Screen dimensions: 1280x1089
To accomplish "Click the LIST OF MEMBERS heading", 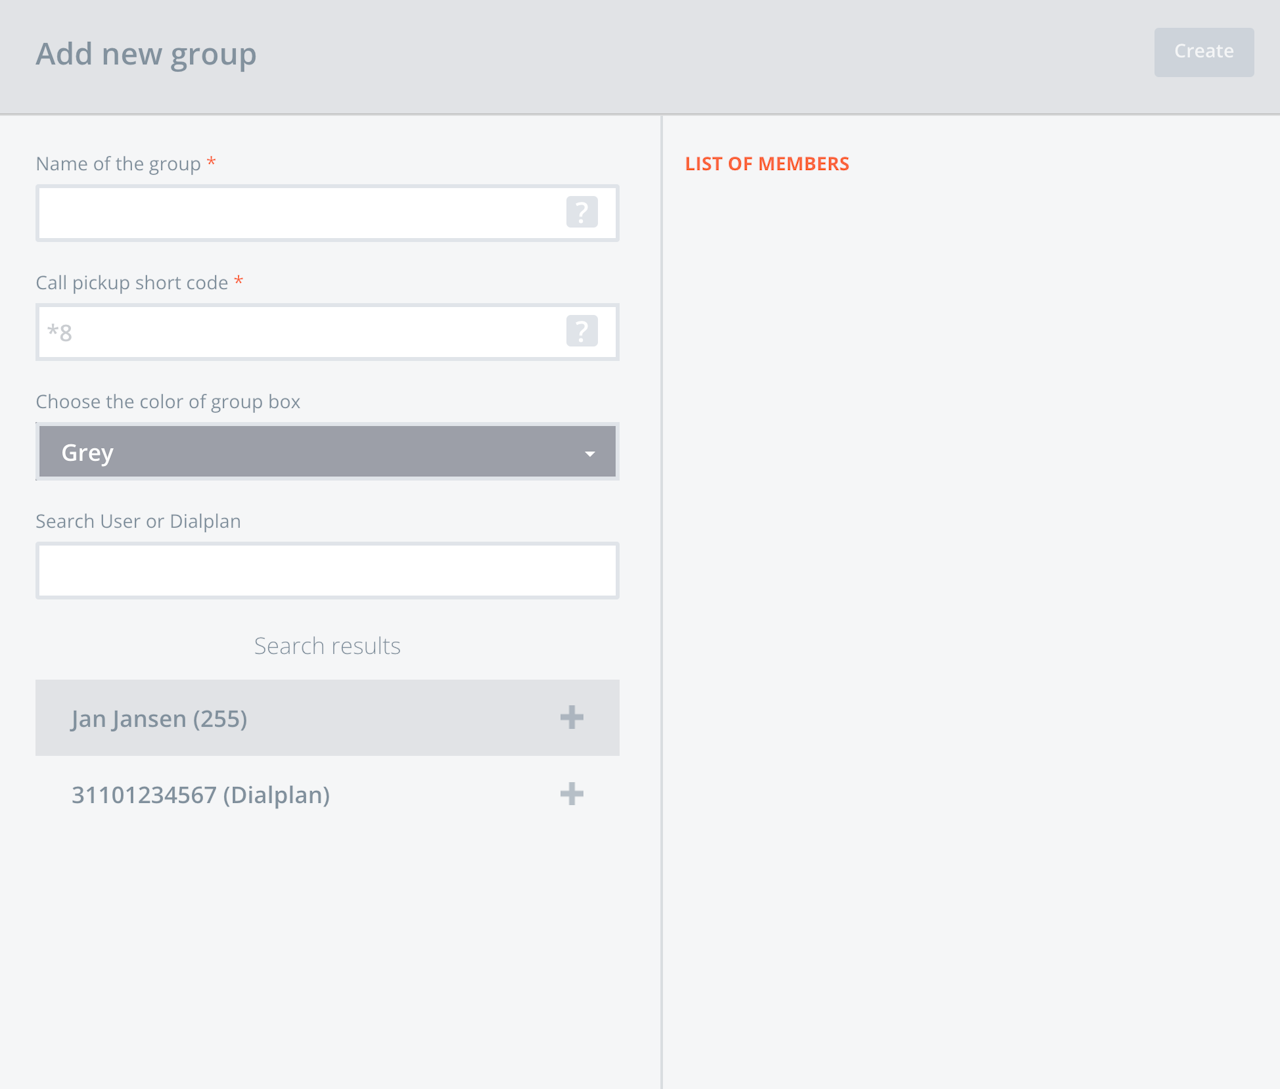I will pos(767,164).
